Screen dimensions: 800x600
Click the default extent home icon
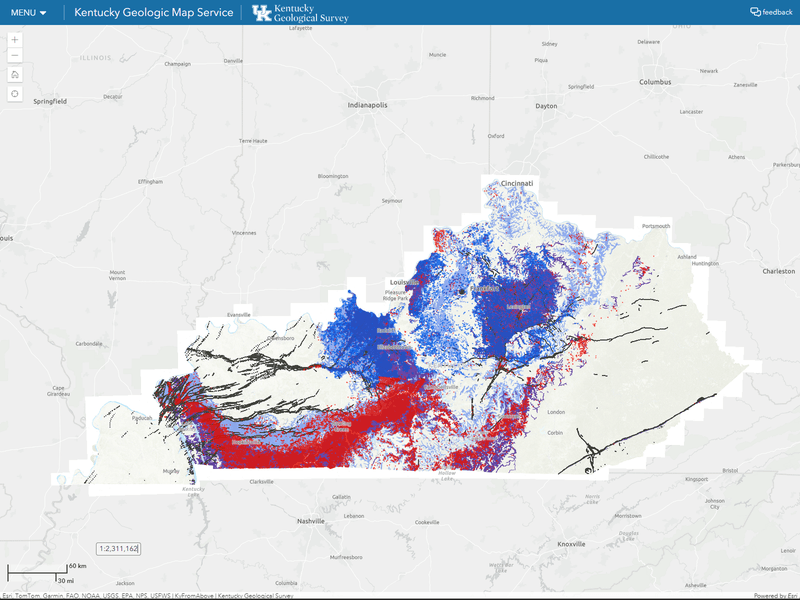pyautogui.click(x=14, y=75)
